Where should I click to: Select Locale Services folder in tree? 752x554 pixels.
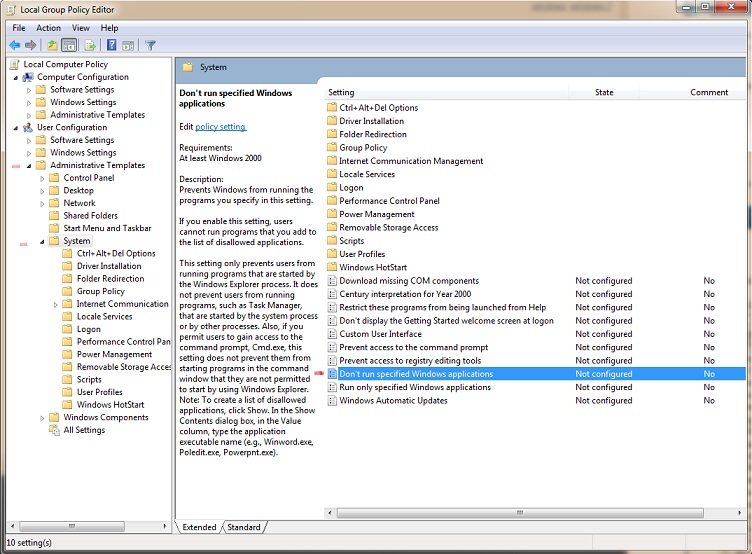click(x=104, y=317)
